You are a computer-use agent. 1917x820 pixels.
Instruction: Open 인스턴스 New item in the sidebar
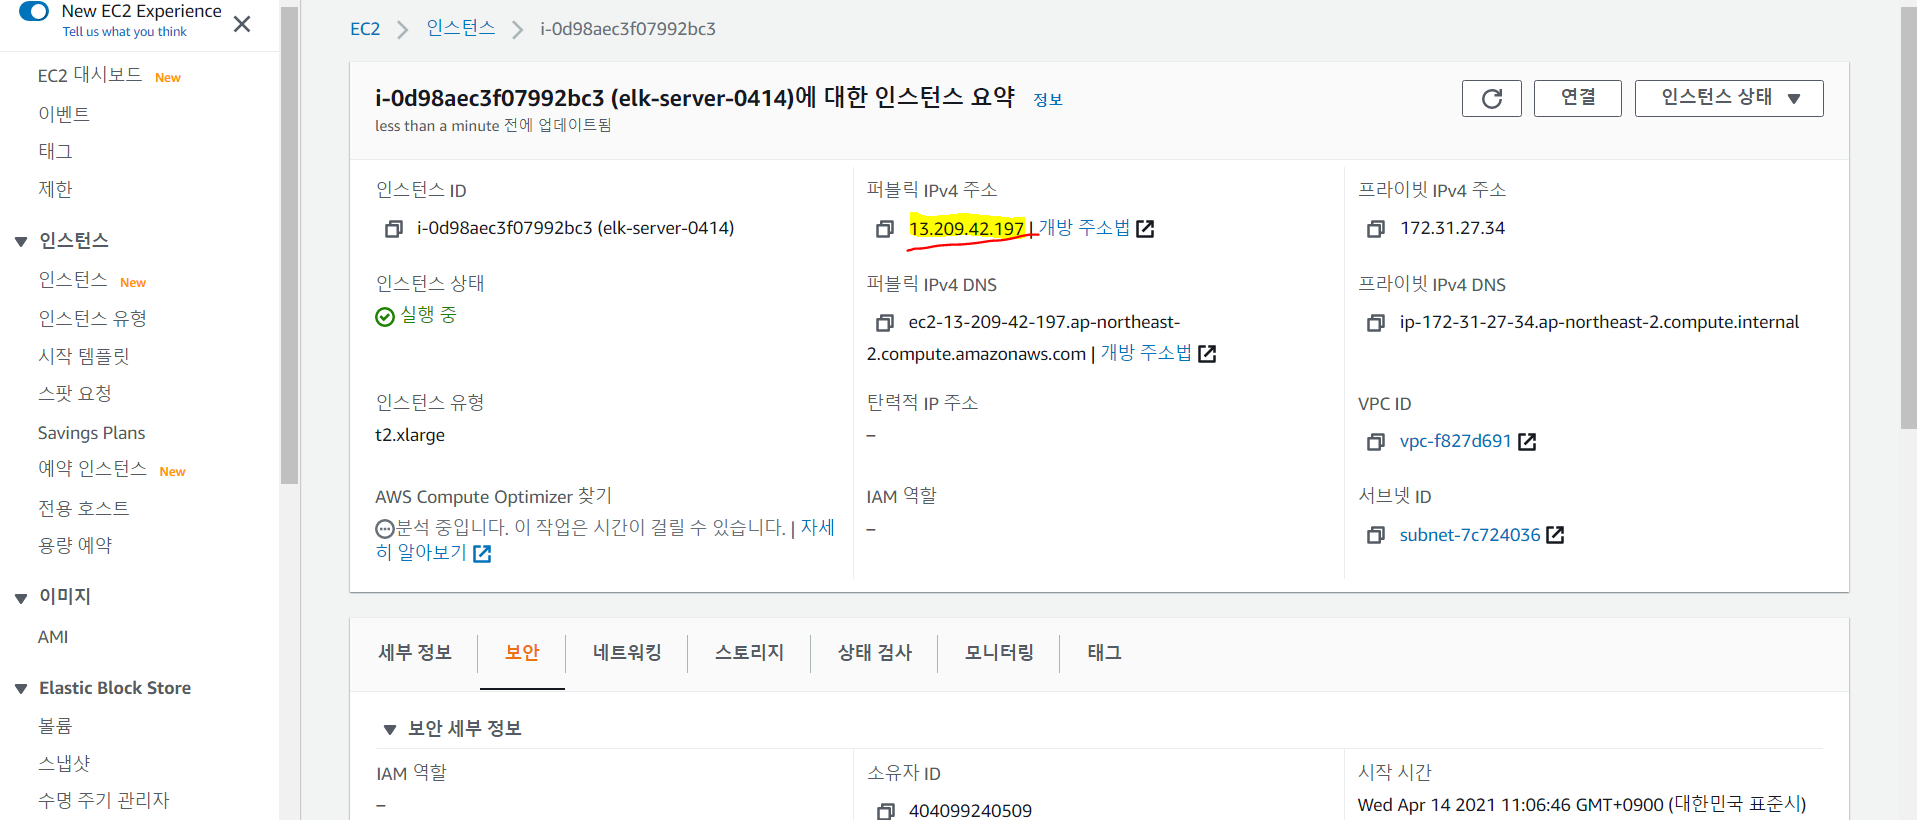tap(72, 280)
